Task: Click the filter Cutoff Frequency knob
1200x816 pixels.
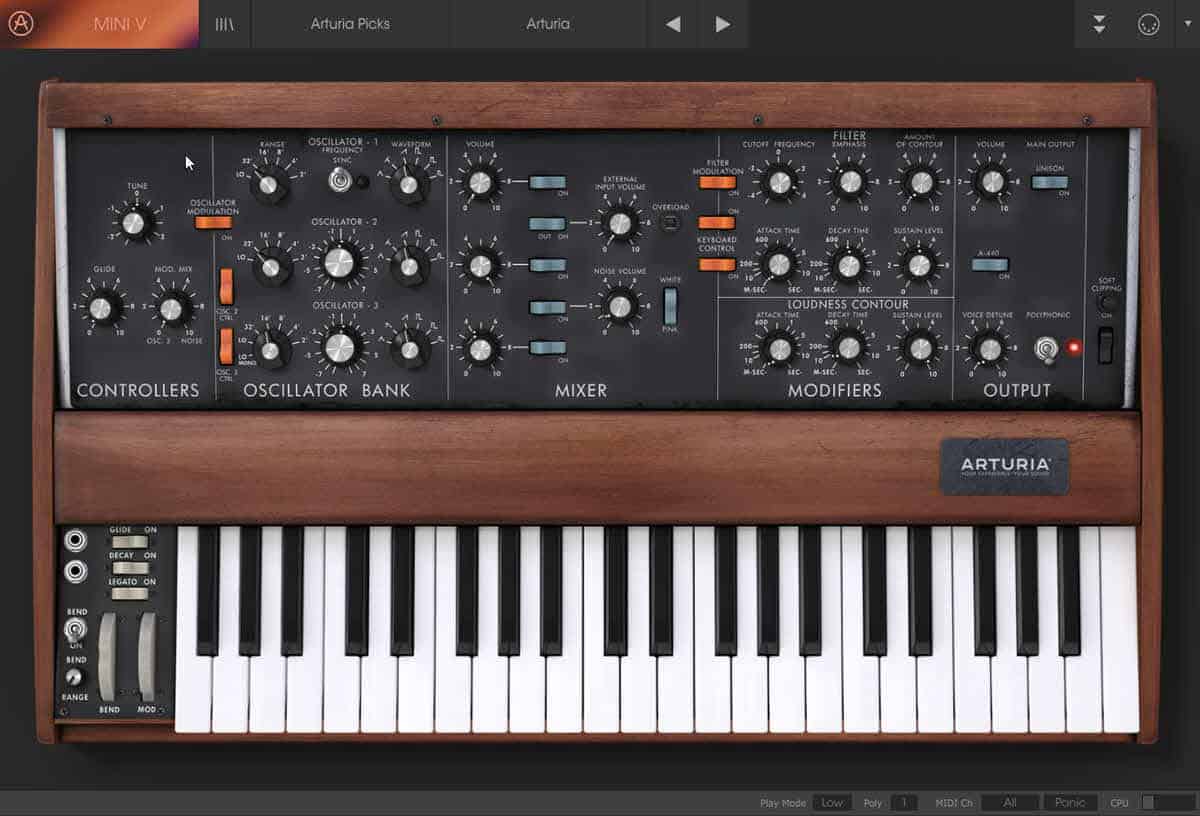Action: (x=778, y=182)
